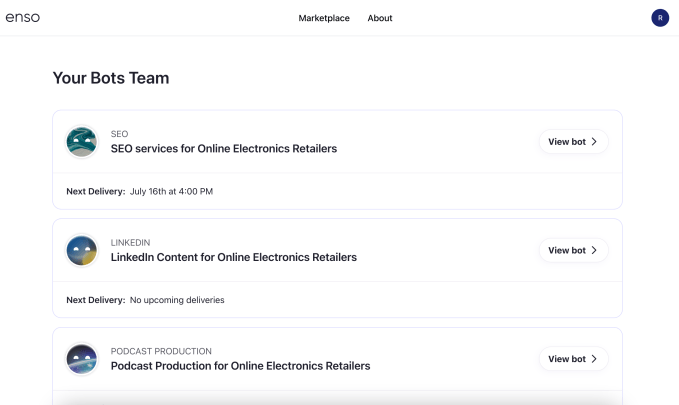Click the July 16th at 4:00 PM delivery
679x405 pixels.
171,191
